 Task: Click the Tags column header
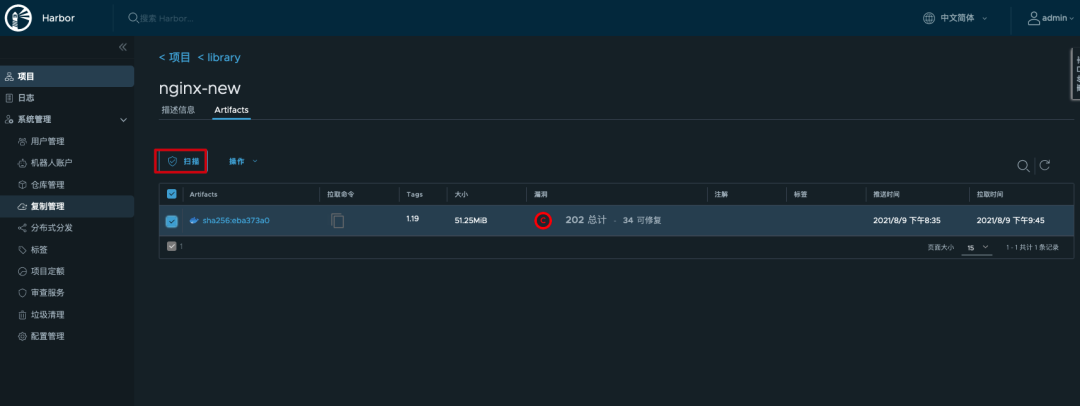414,194
